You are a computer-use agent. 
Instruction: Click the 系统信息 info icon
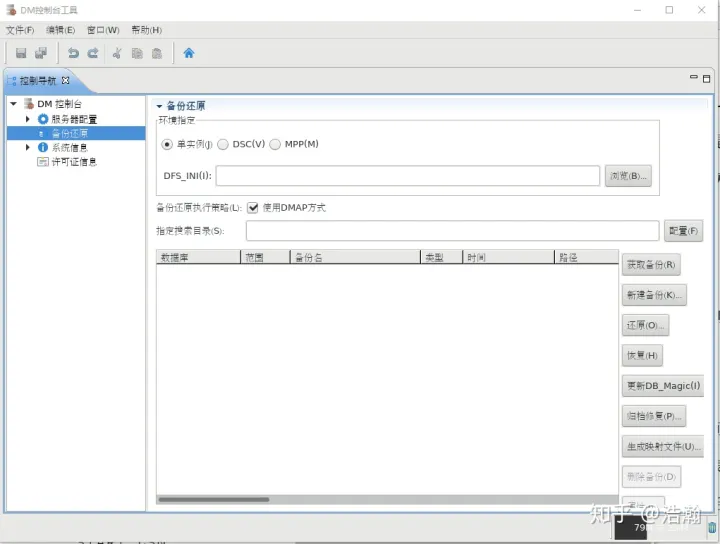click(x=43, y=147)
